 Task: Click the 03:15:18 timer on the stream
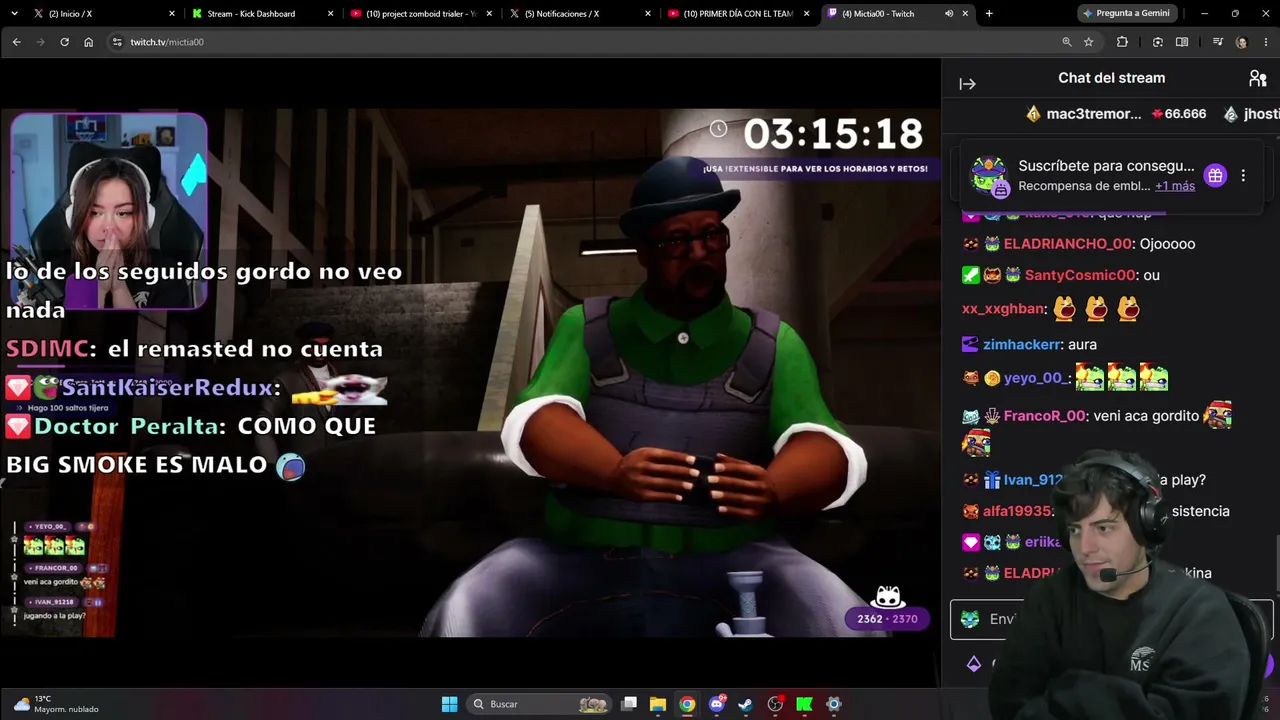point(832,134)
